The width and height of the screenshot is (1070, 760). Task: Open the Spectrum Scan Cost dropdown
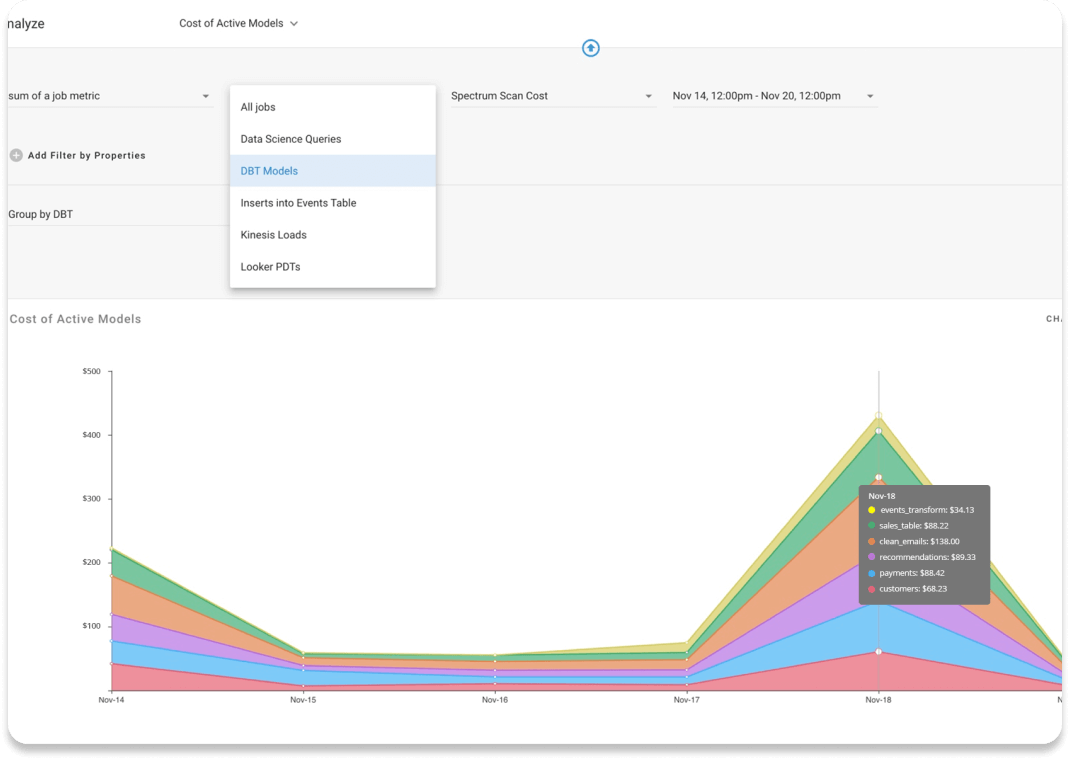click(x=648, y=96)
